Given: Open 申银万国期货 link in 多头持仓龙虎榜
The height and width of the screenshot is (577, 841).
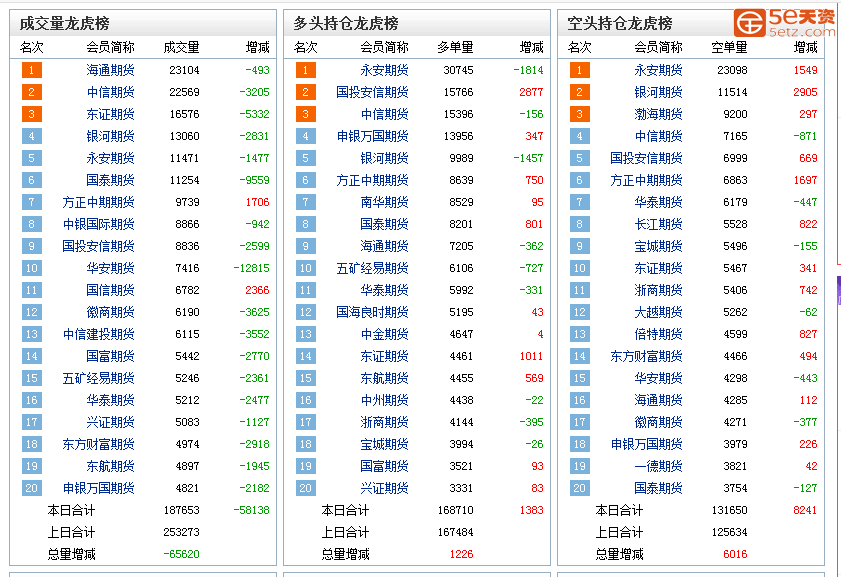Looking at the screenshot, I should point(372,136).
